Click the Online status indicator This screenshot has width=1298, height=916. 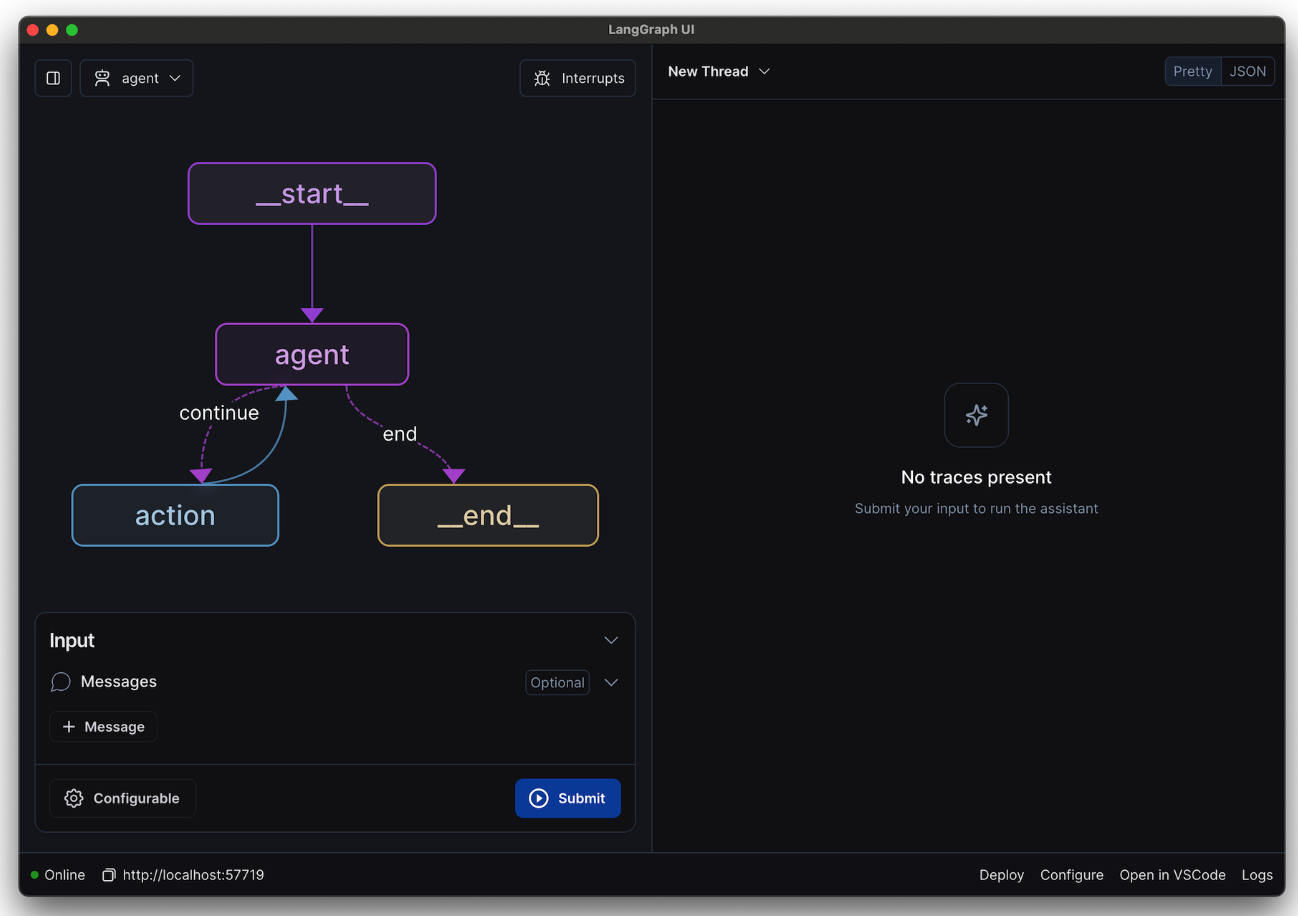[58, 875]
